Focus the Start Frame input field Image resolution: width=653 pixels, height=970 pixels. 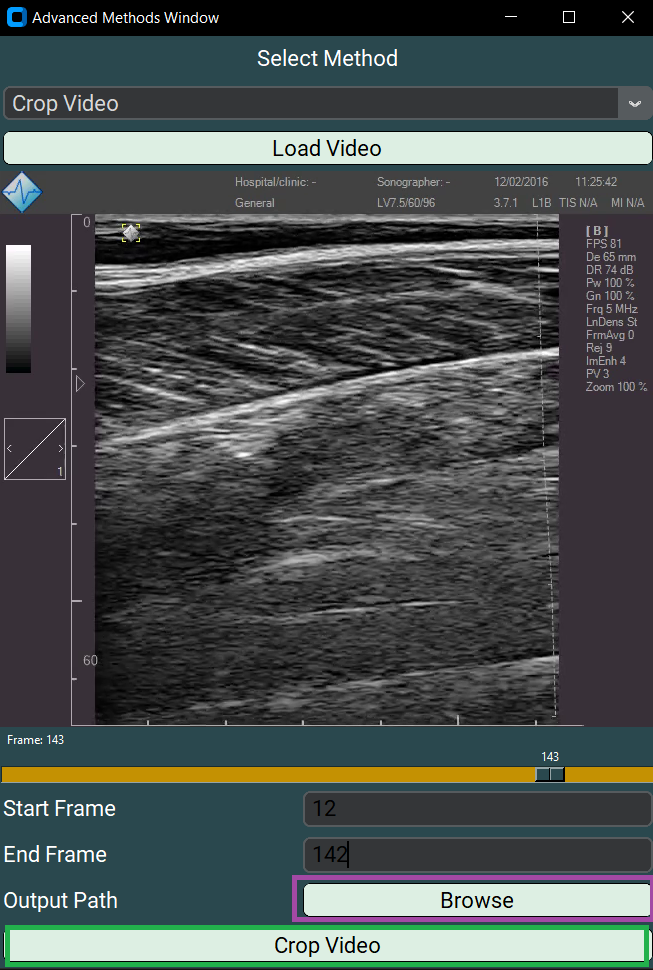tap(477, 809)
